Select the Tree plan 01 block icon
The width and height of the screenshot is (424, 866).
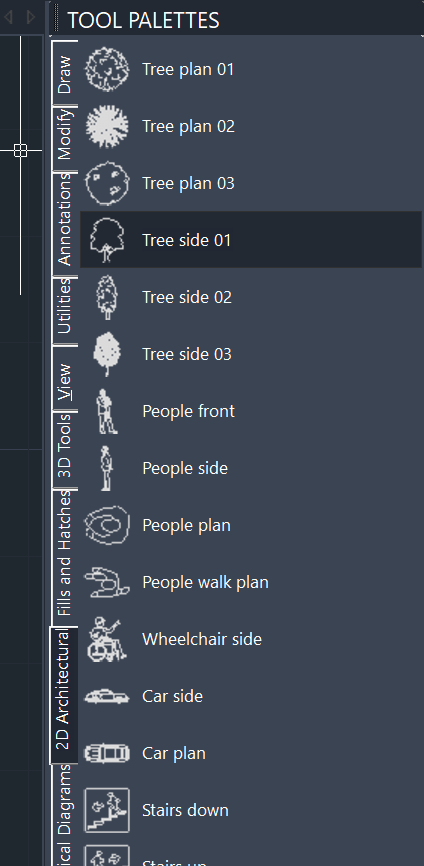click(x=107, y=69)
